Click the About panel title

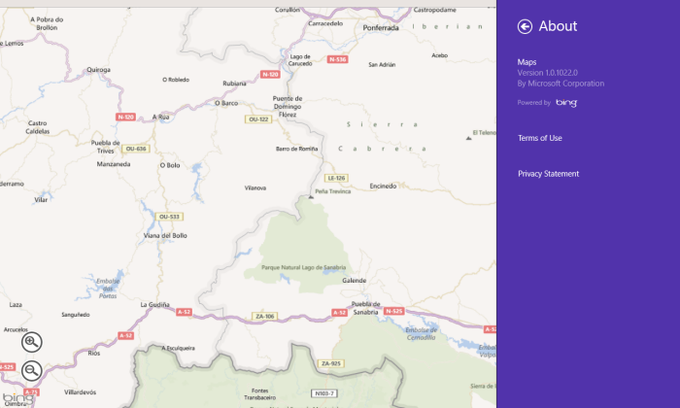click(x=558, y=26)
